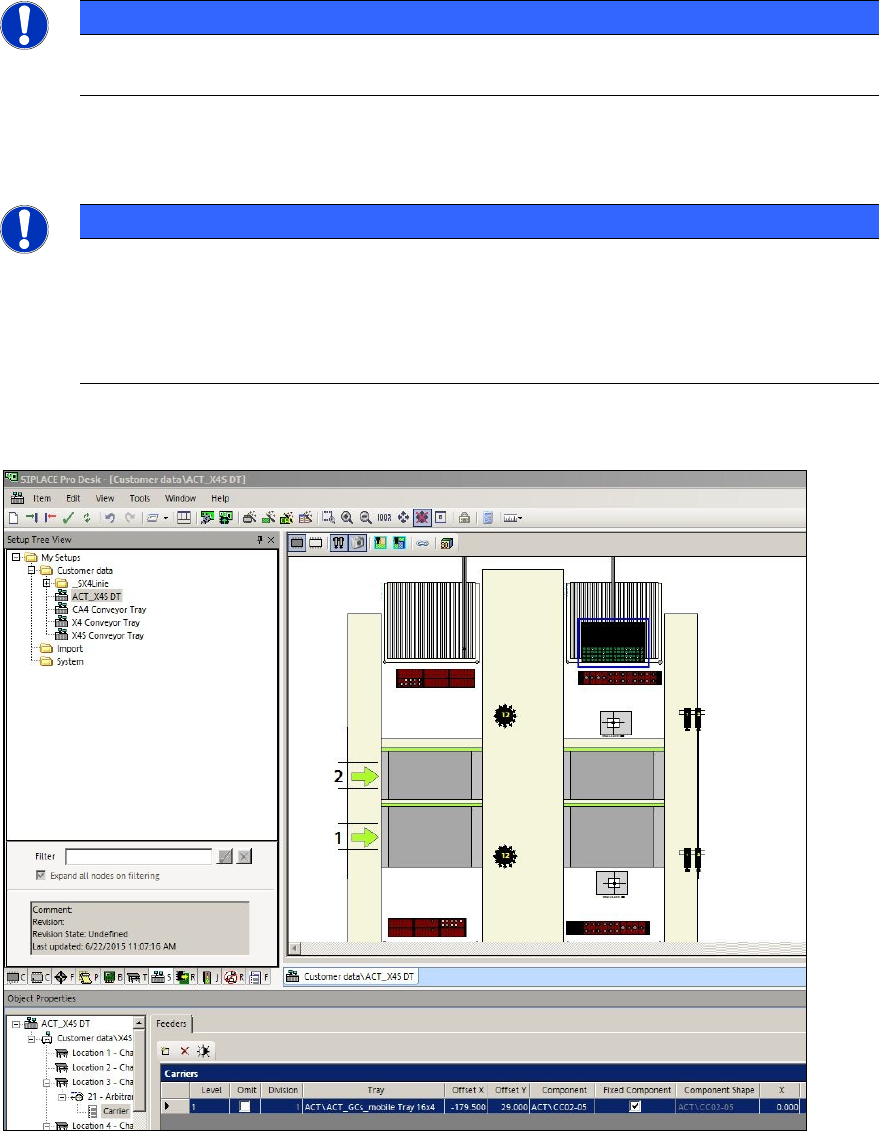Open the Window menu
Viewport: 879px width, 1131px height.
click(180, 498)
